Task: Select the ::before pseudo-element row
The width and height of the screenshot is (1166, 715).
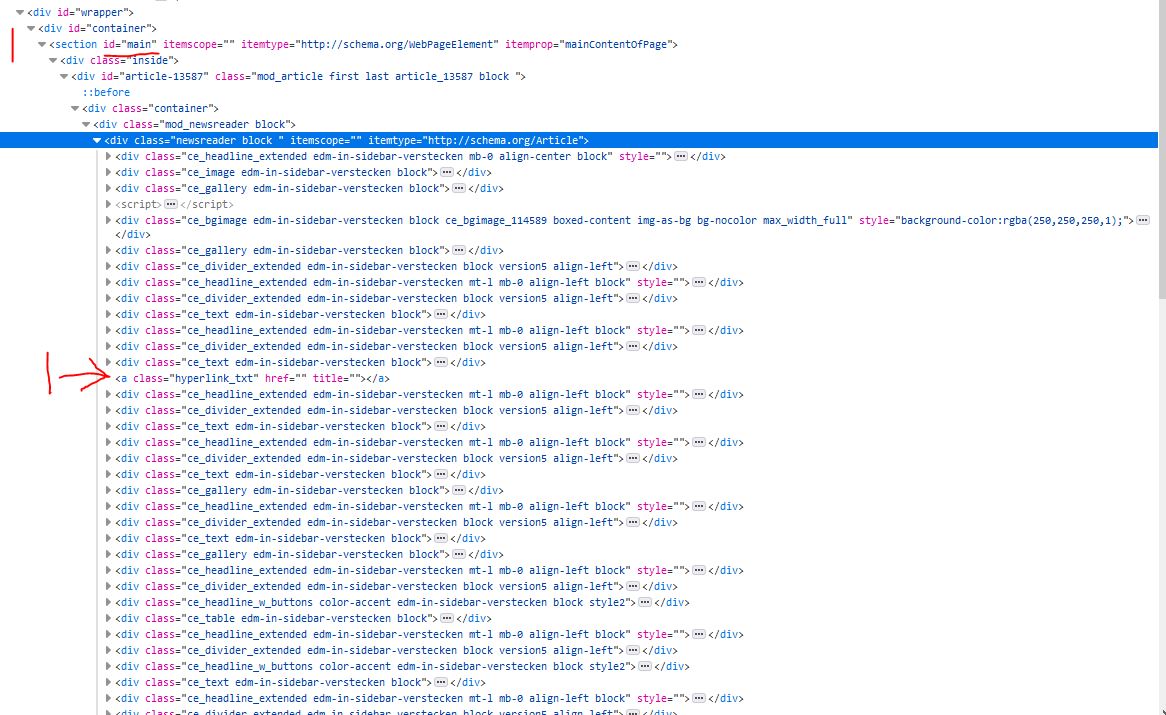Action: pos(106,92)
